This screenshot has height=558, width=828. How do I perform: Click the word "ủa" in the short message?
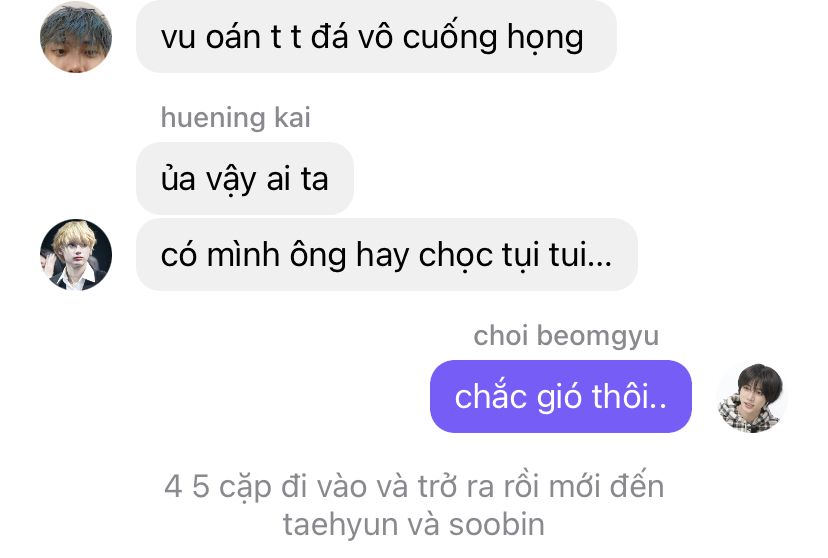click(178, 178)
